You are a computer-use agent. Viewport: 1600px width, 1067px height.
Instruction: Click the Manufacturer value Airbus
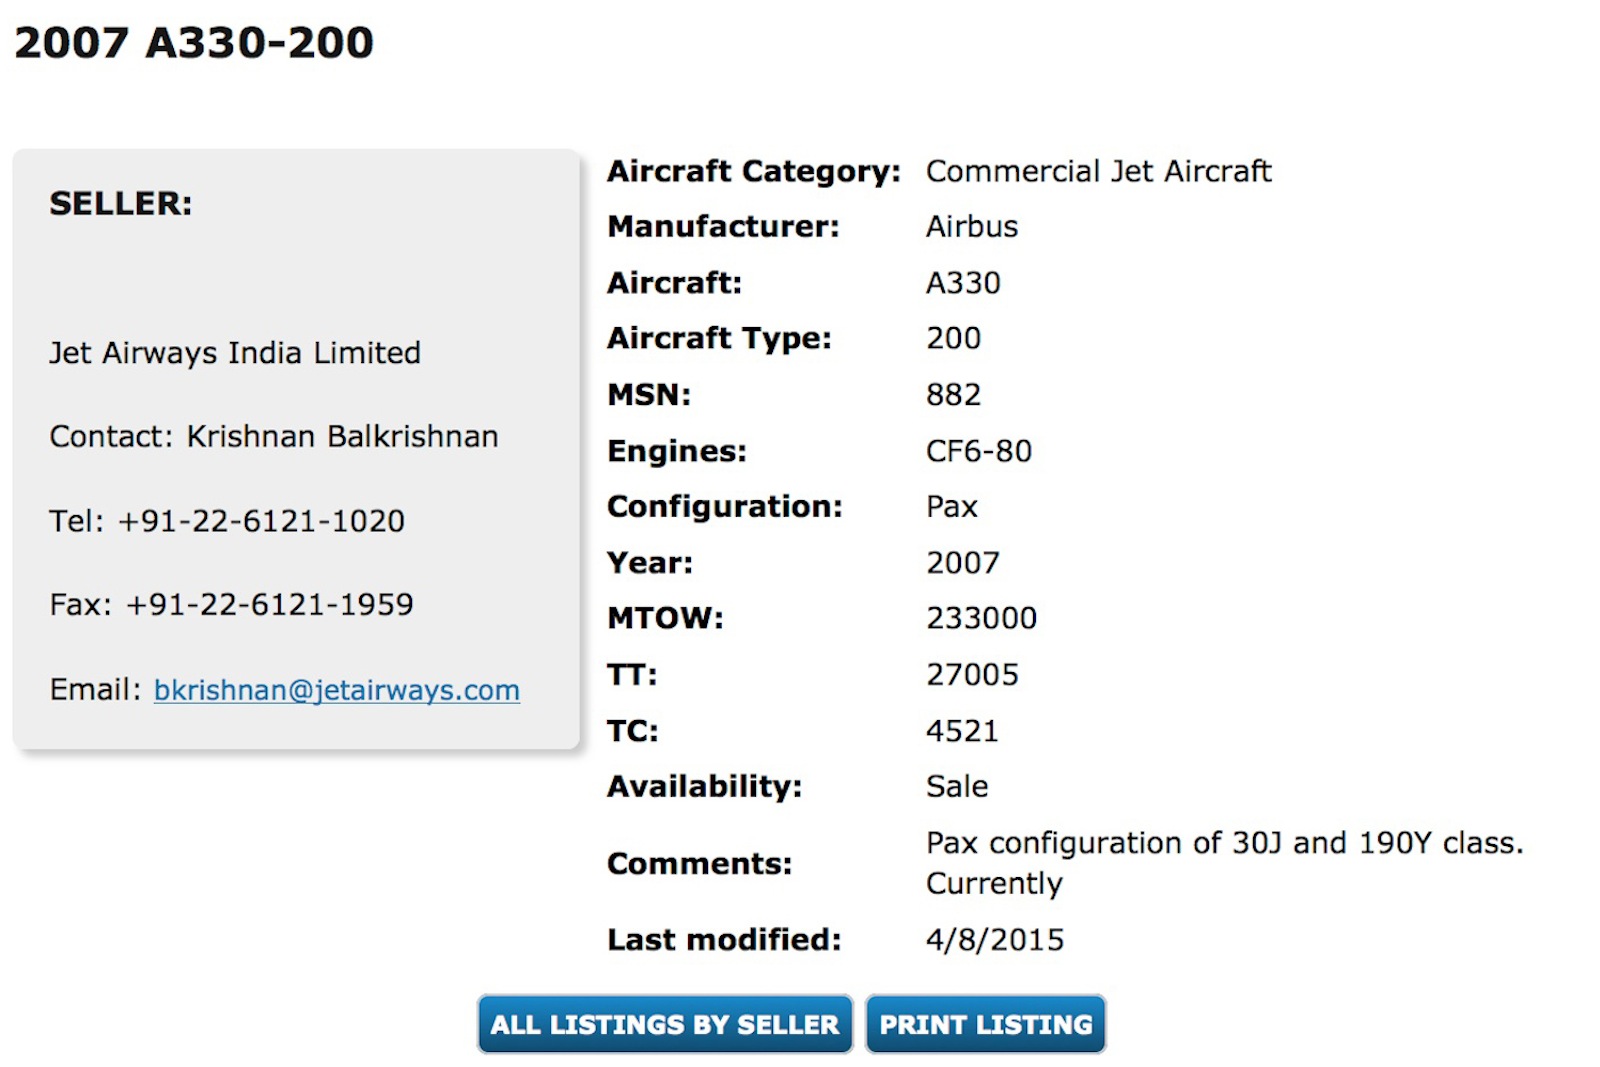pos(972,227)
